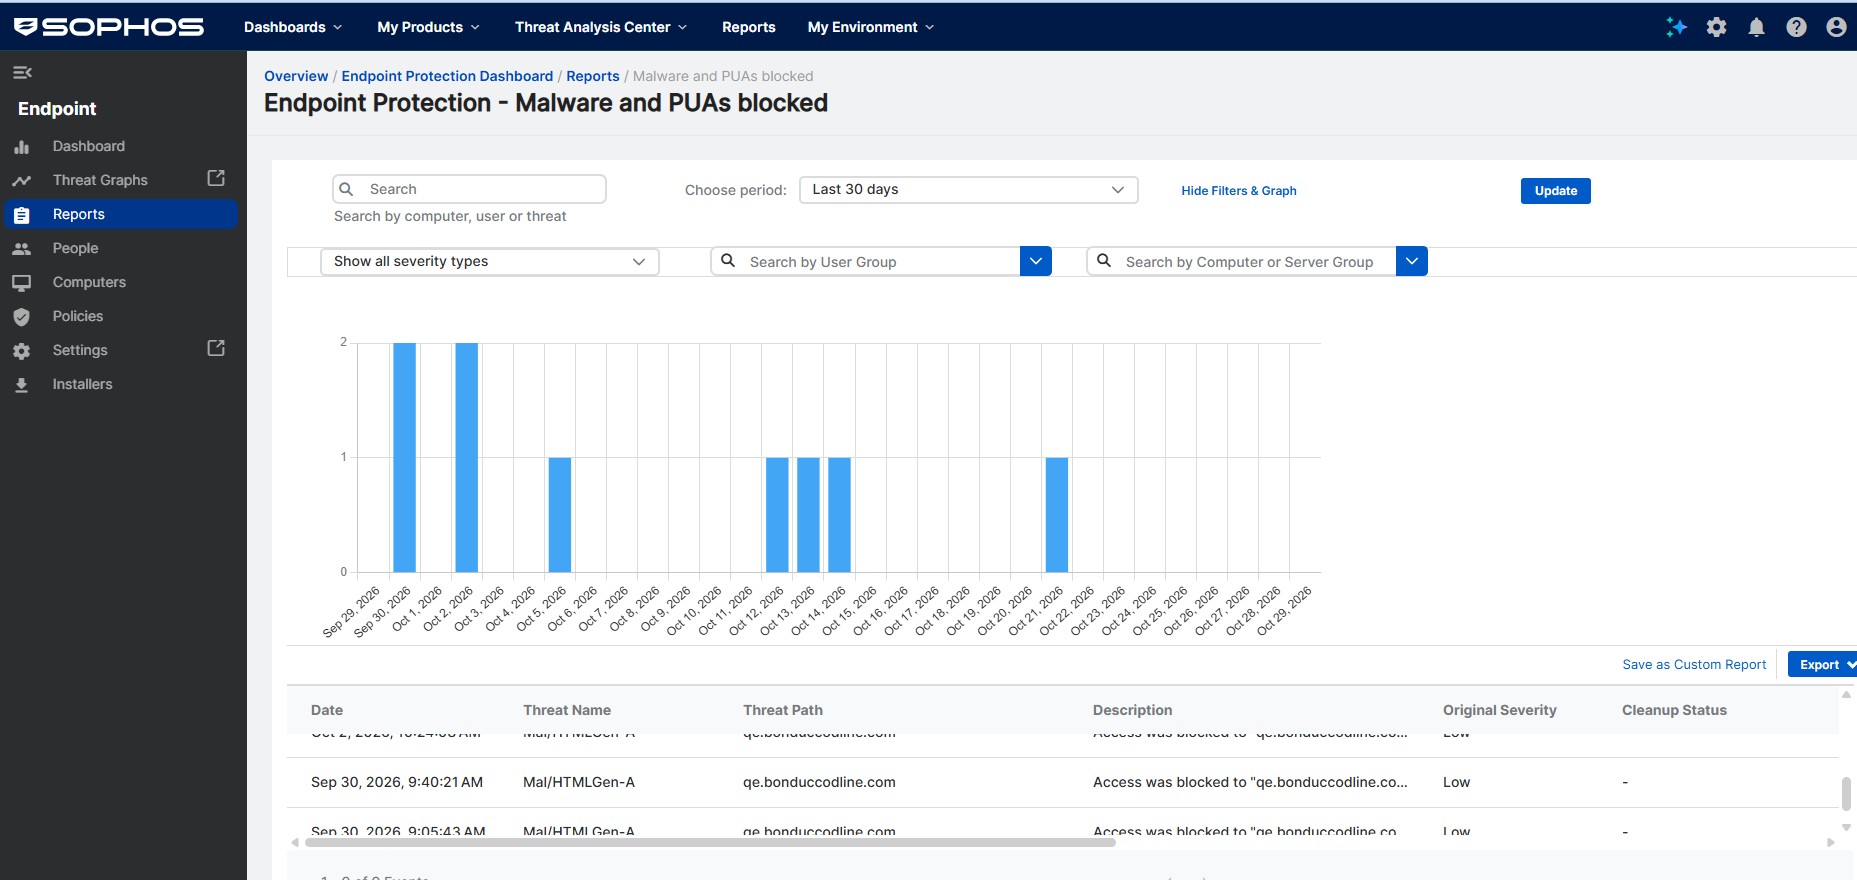The image size is (1857, 880).
Task: Focus the Search by computer field
Action: coord(469,189)
